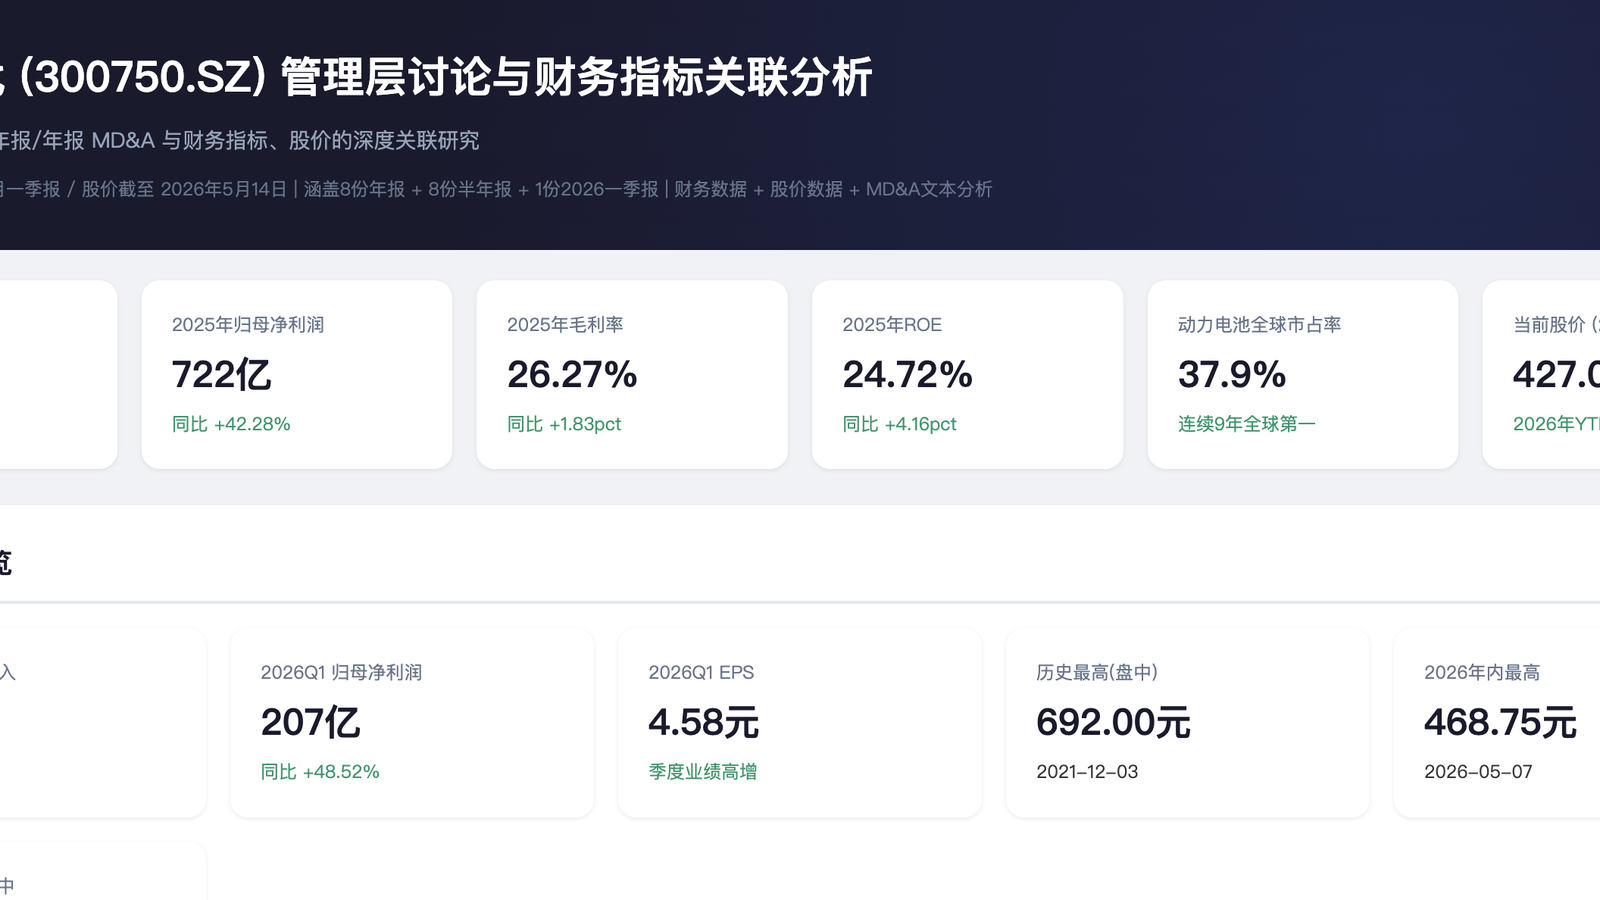Click the MD&A subtitle line under the title
The image size is (1600, 900).
point(240,140)
